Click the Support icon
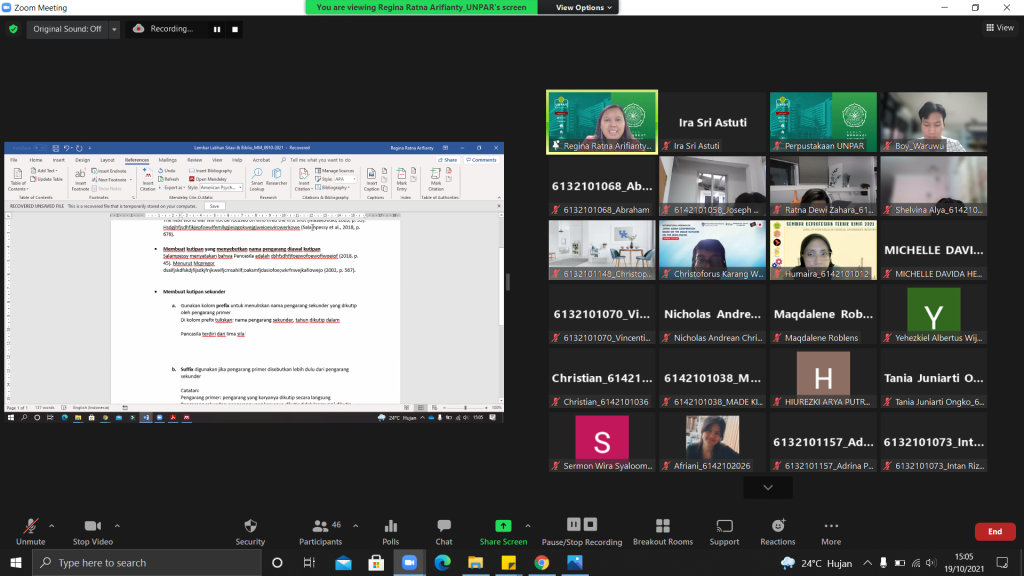The height and width of the screenshot is (576, 1024). pyautogui.click(x=724, y=526)
